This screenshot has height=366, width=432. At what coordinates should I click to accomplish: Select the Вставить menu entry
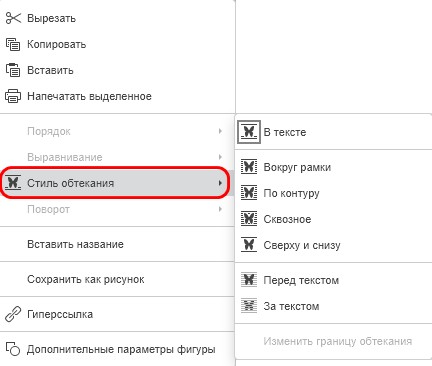click(117, 70)
